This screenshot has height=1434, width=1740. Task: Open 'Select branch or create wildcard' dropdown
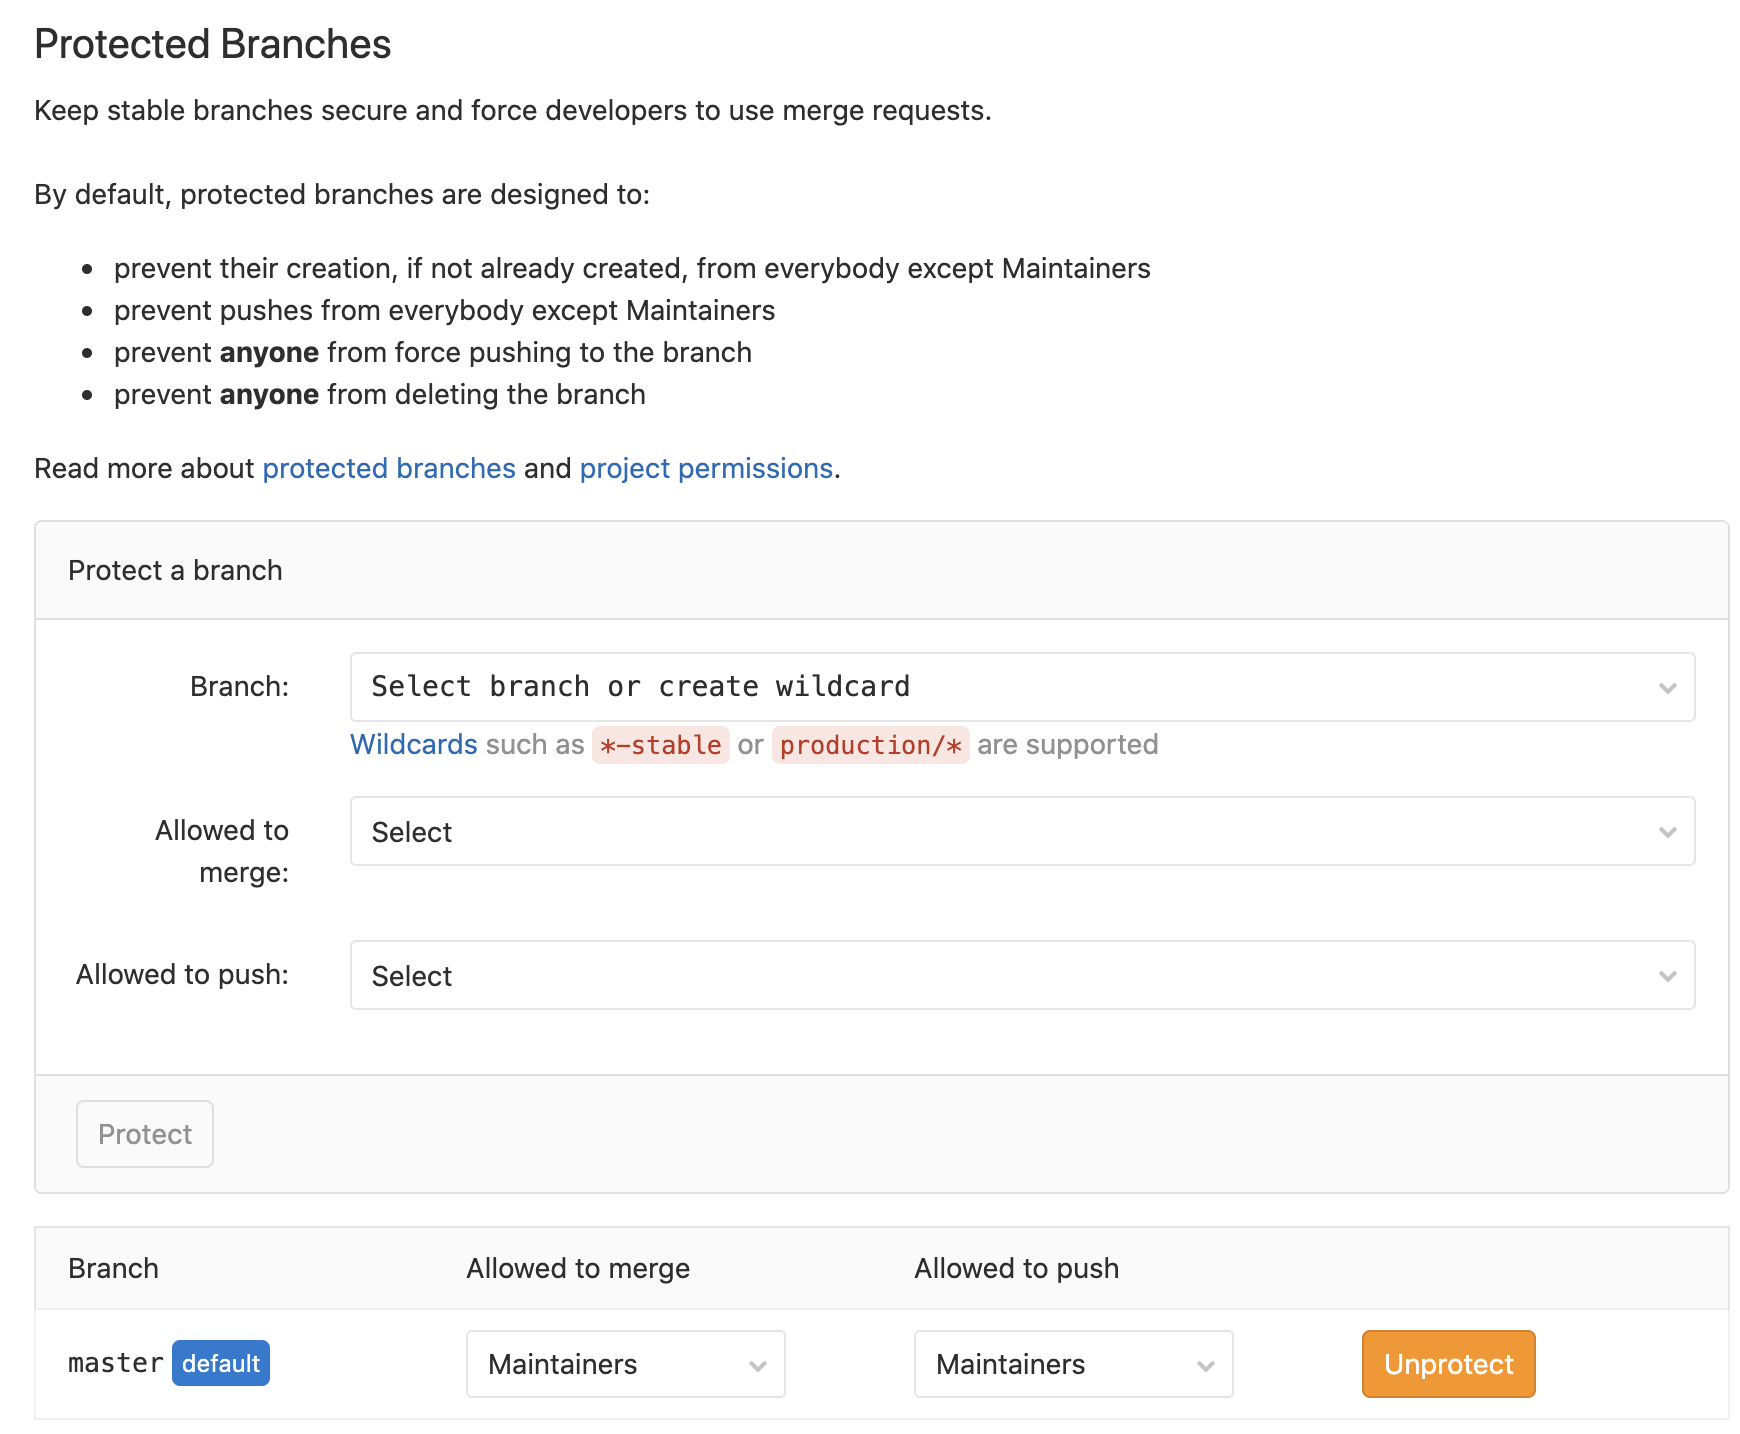pyautogui.click(x=1020, y=687)
